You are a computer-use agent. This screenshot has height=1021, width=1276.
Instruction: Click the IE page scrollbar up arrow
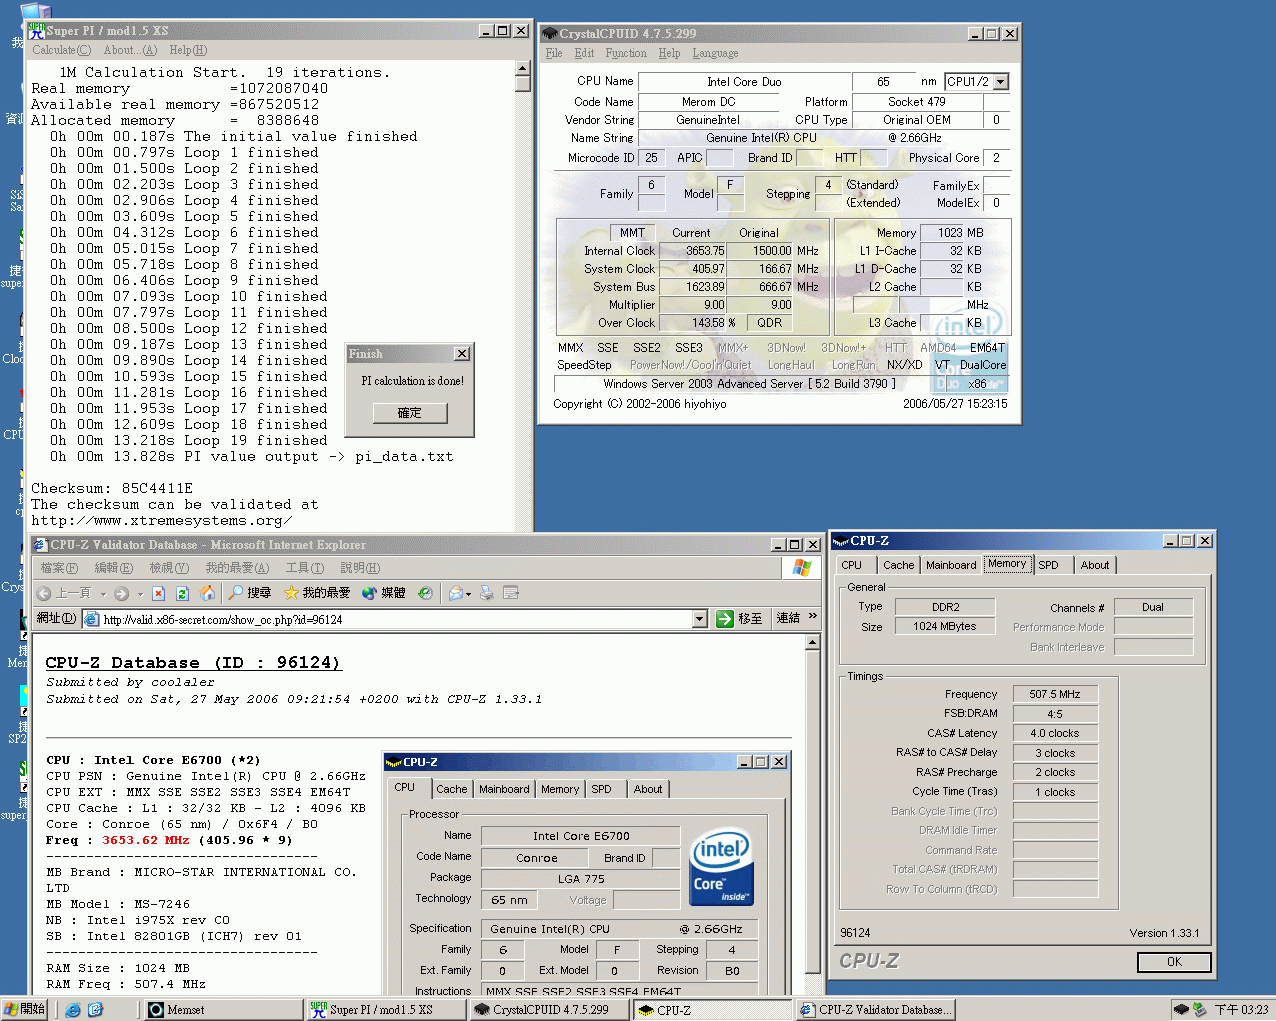(813, 641)
